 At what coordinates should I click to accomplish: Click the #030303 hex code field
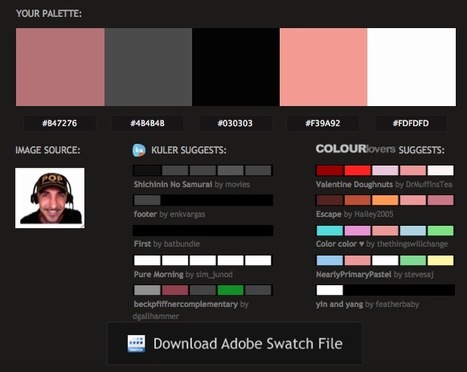[x=235, y=123]
